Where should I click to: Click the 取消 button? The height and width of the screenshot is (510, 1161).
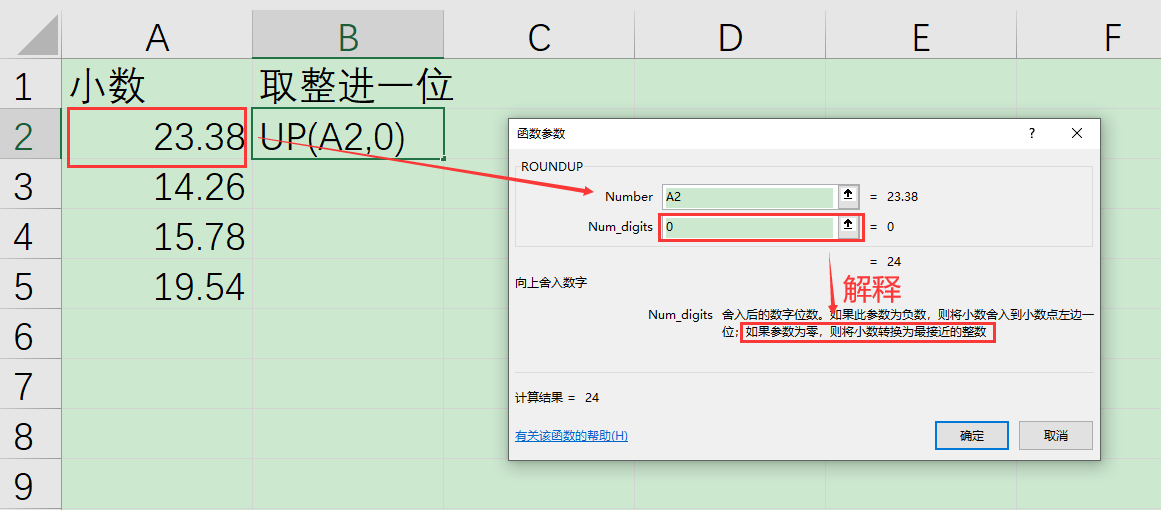(x=1056, y=435)
